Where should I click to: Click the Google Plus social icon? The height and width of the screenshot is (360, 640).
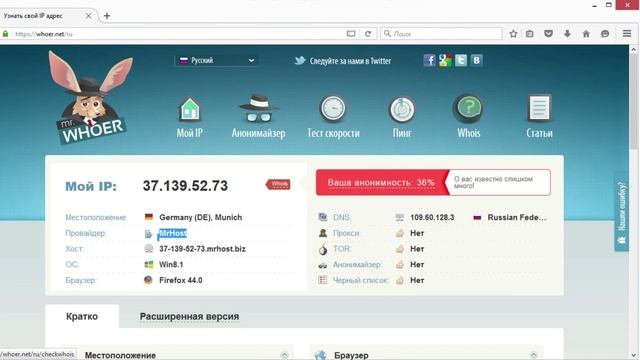coord(445,60)
